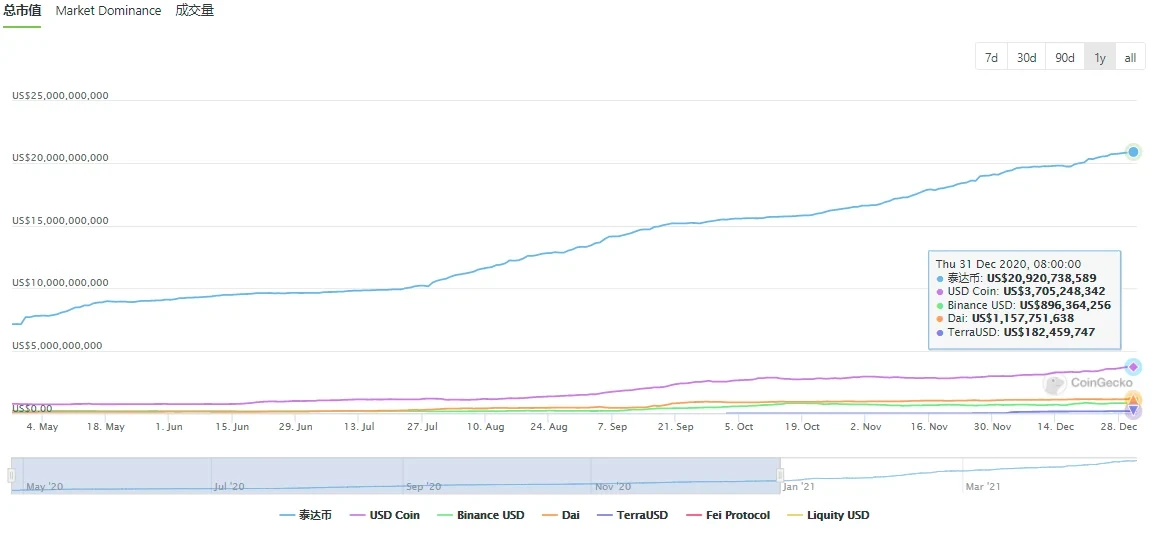Switch to the 成交量 tab
Image resolution: width=1155 pixels, height=533 pixels.
coord(194,11)
